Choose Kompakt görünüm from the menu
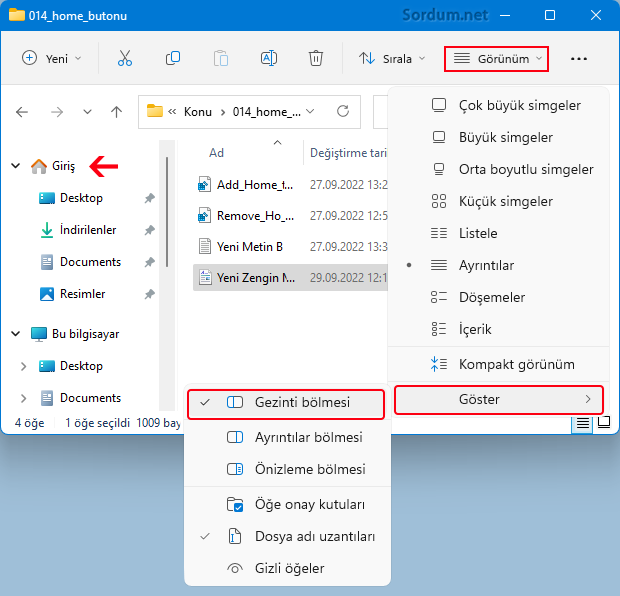Viewport: 620px width, 596px height. pyautogui.click(x=516, y=364)
